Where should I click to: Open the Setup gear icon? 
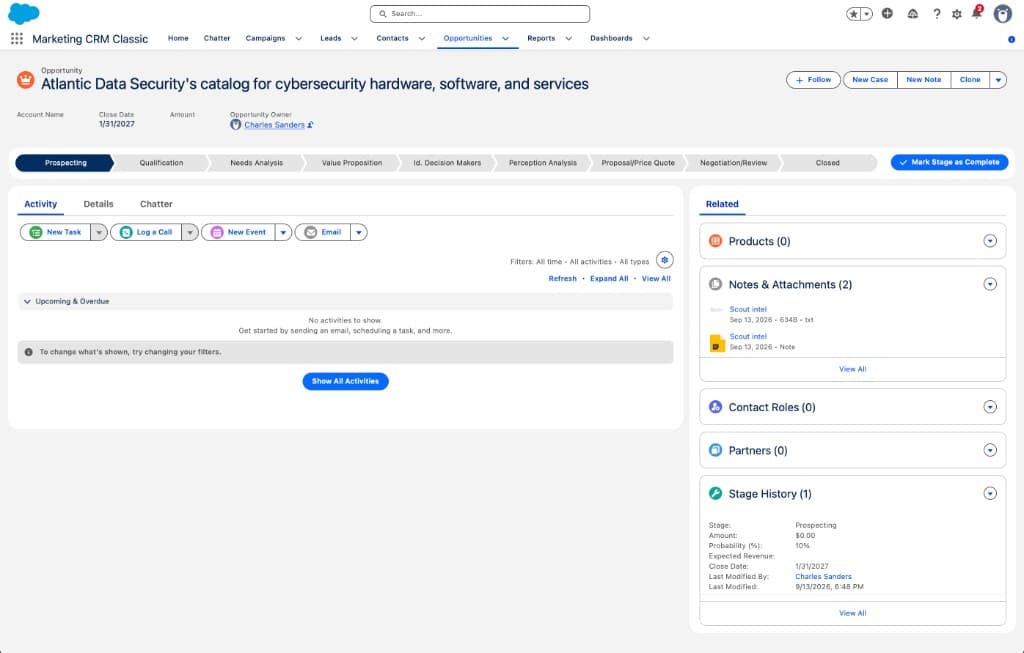957,14
